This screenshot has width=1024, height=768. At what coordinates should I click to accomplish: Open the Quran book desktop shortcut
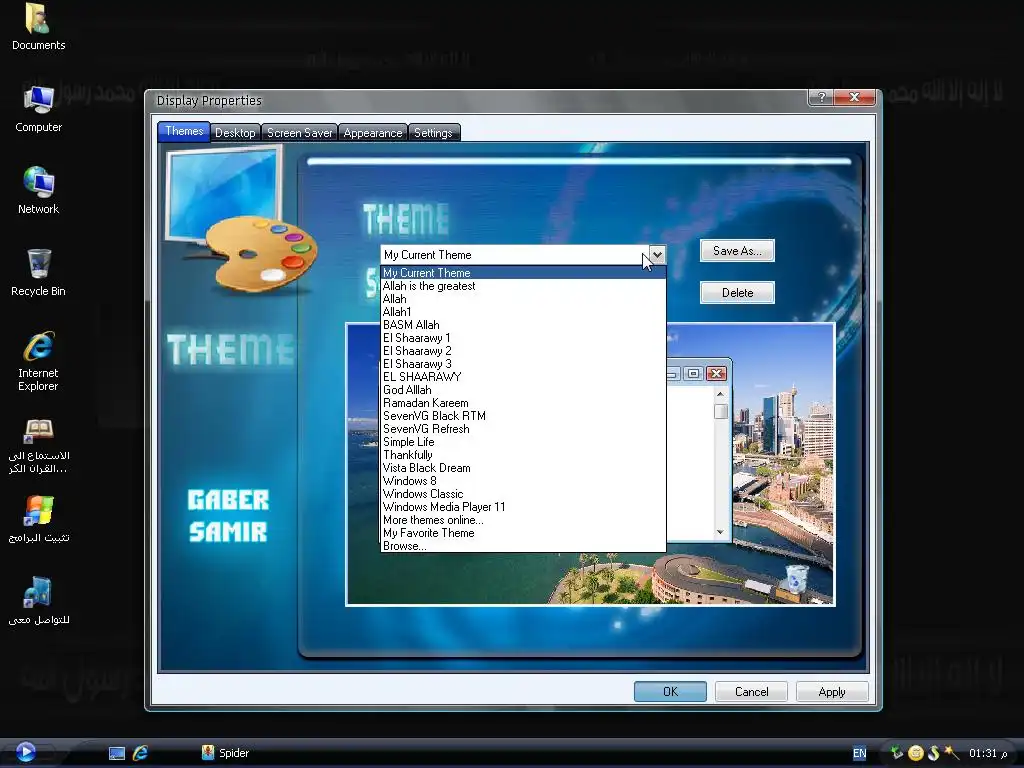tap(38, 446)
